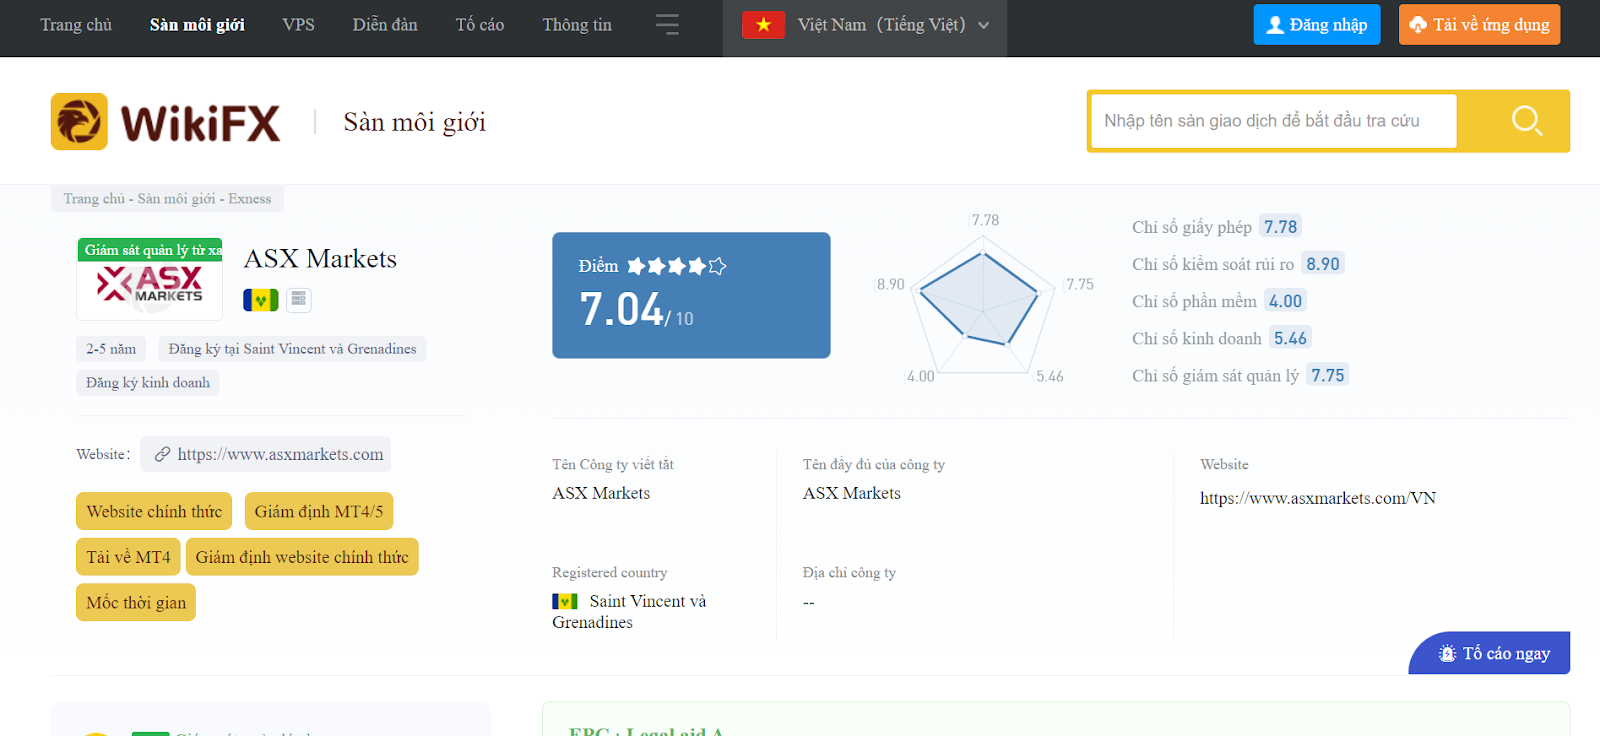Click Chỉ số giám sát quản lý 7.75
The width and height of the screenshot is (1600, 736).
1327,375
